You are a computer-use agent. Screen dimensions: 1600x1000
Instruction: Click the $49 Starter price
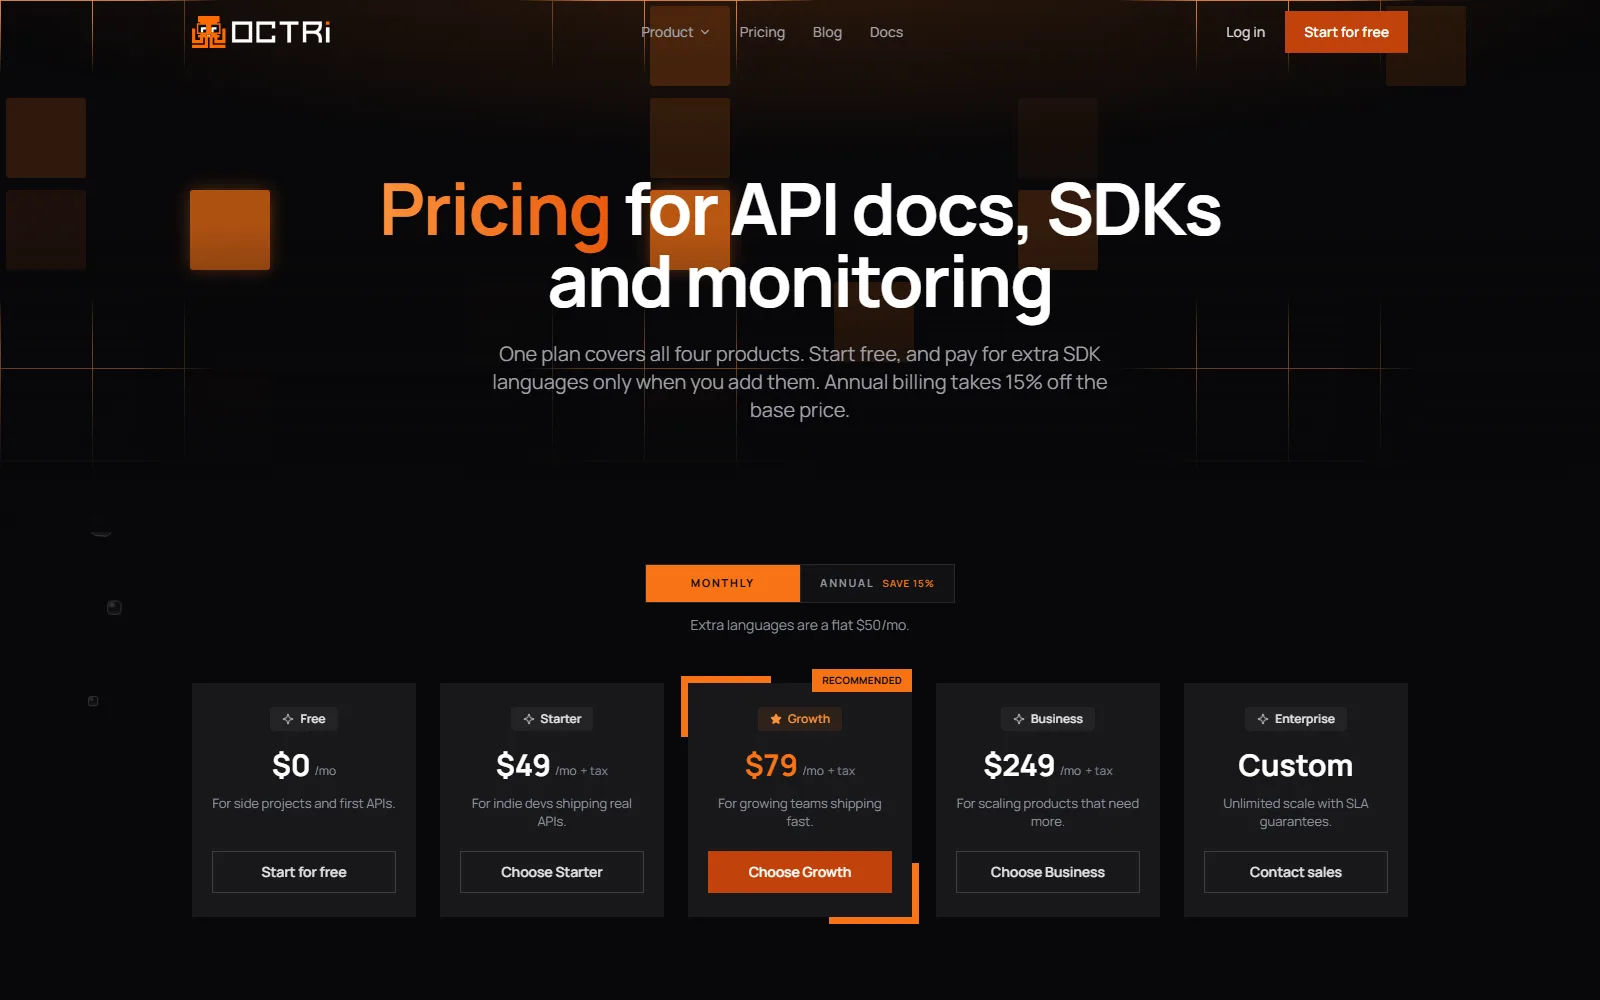[x=523, y=766]
